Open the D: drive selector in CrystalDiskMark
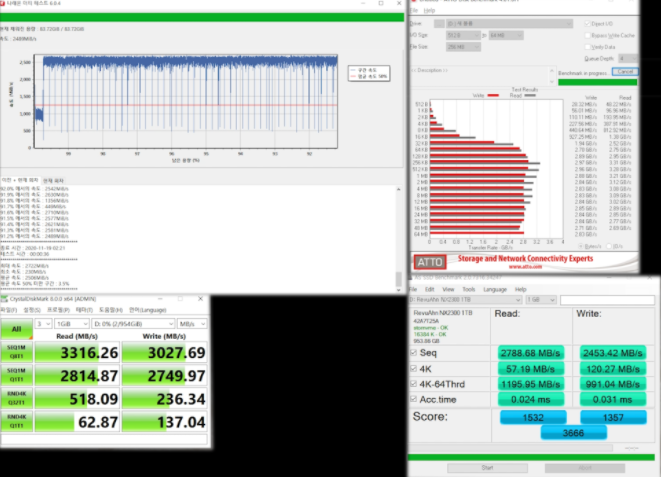 [133, 324]
